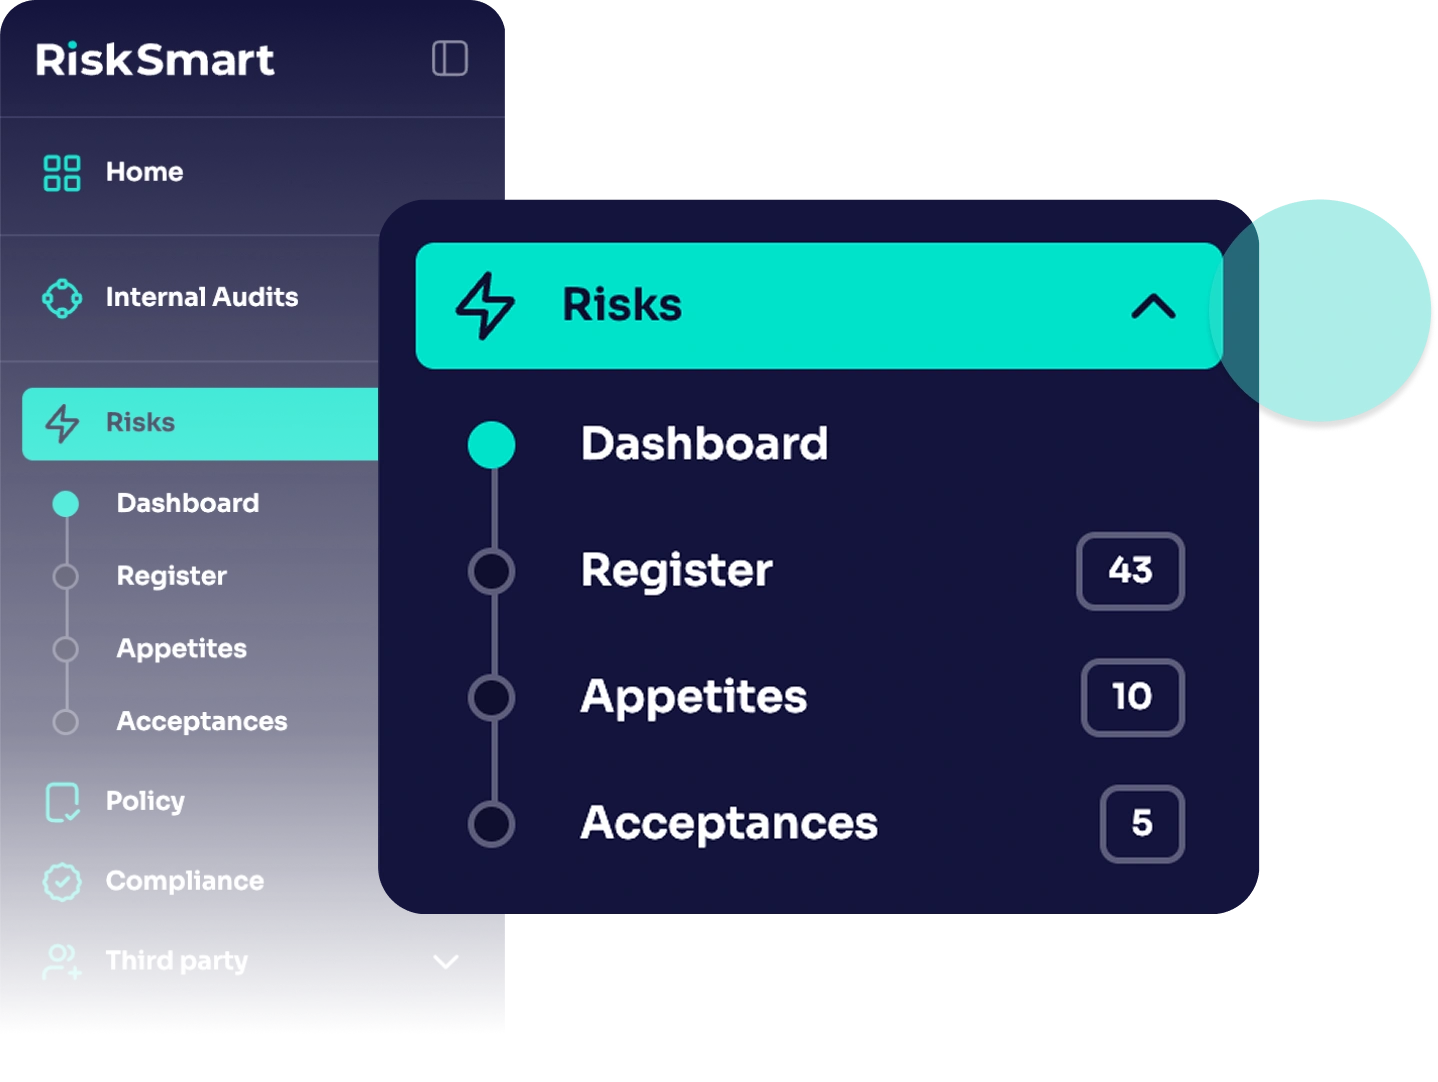Select the Internal Audits icon
The width and height of the screenshot is (1438, 1082).
[x=62, y=297]
